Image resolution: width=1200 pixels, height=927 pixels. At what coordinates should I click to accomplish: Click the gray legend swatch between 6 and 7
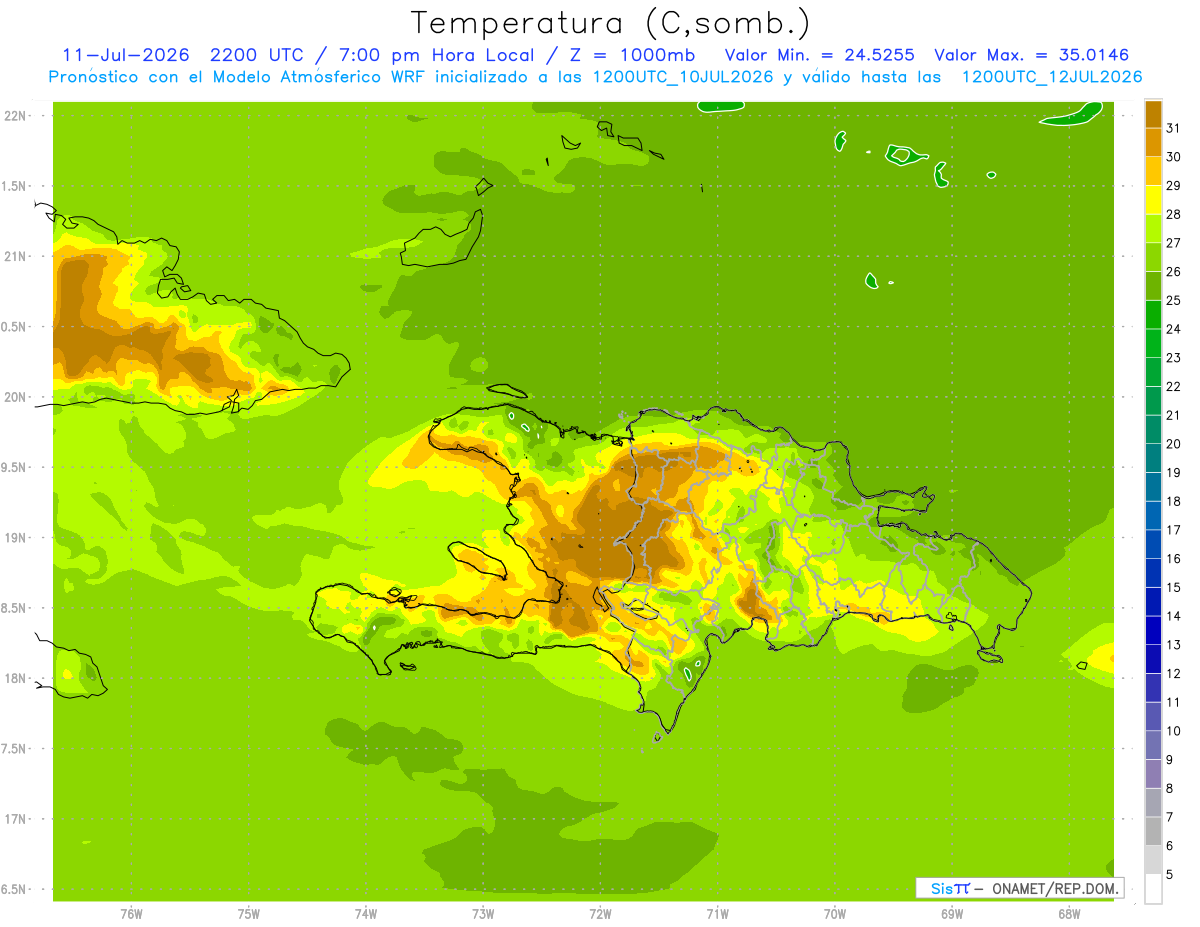coord(1153,831)
